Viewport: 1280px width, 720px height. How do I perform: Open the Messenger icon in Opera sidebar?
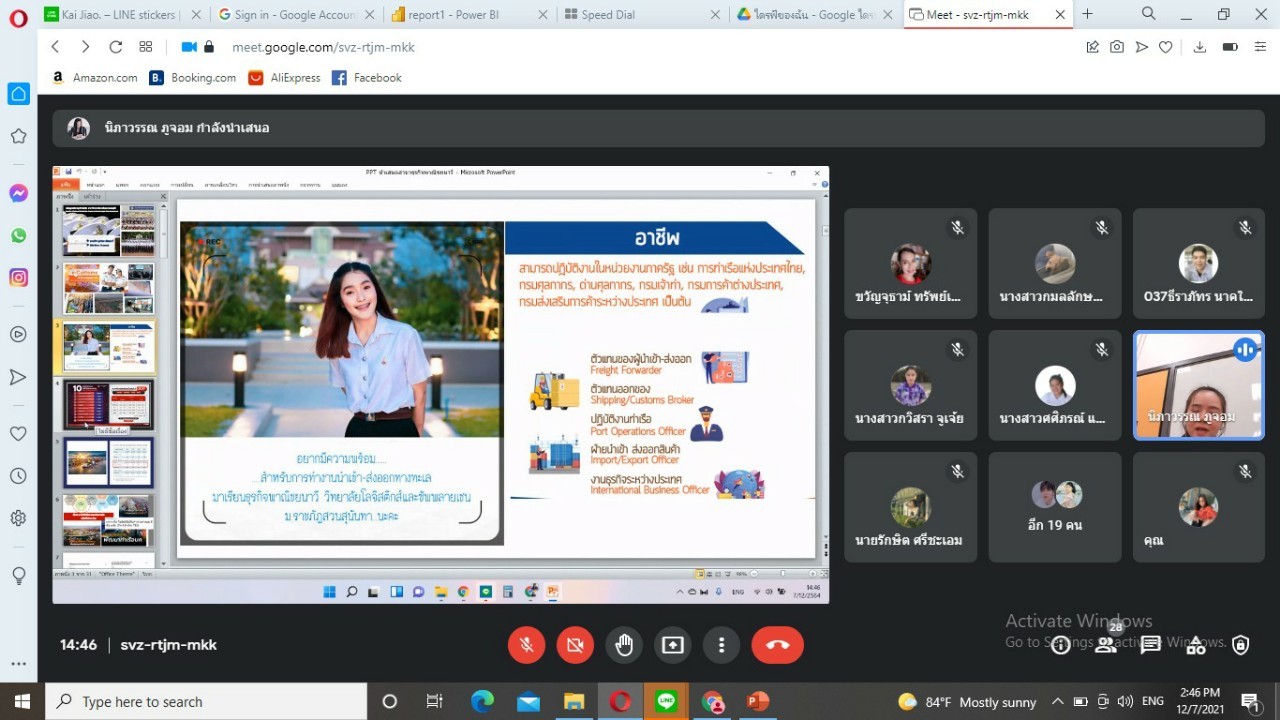(18, 194)
